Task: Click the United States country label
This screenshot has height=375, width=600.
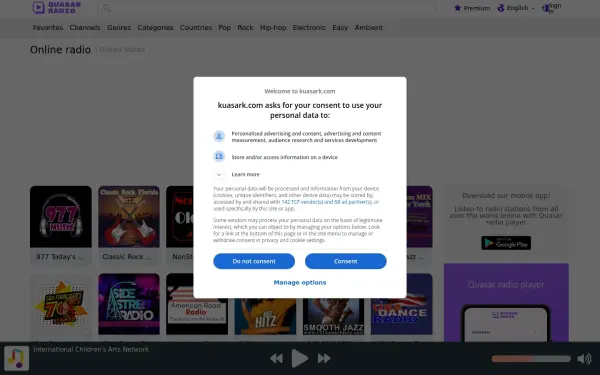Action: 122,50
